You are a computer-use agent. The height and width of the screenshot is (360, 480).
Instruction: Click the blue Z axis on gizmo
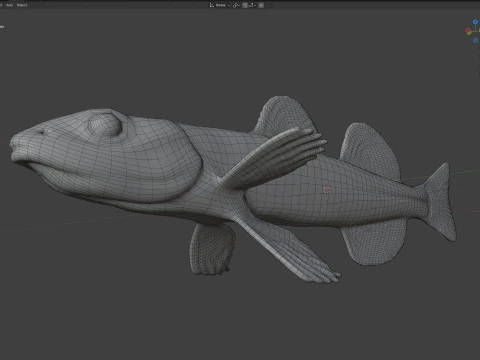tap(475, 22)
